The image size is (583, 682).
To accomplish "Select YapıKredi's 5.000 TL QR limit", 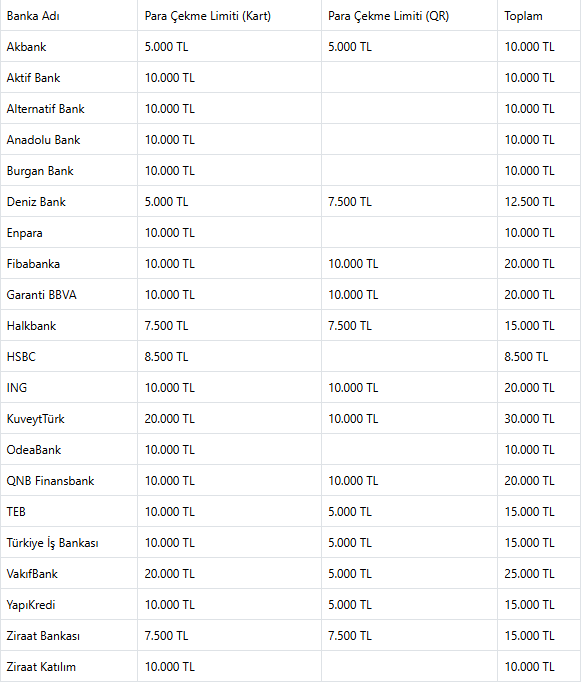I will tap(349, 605).
